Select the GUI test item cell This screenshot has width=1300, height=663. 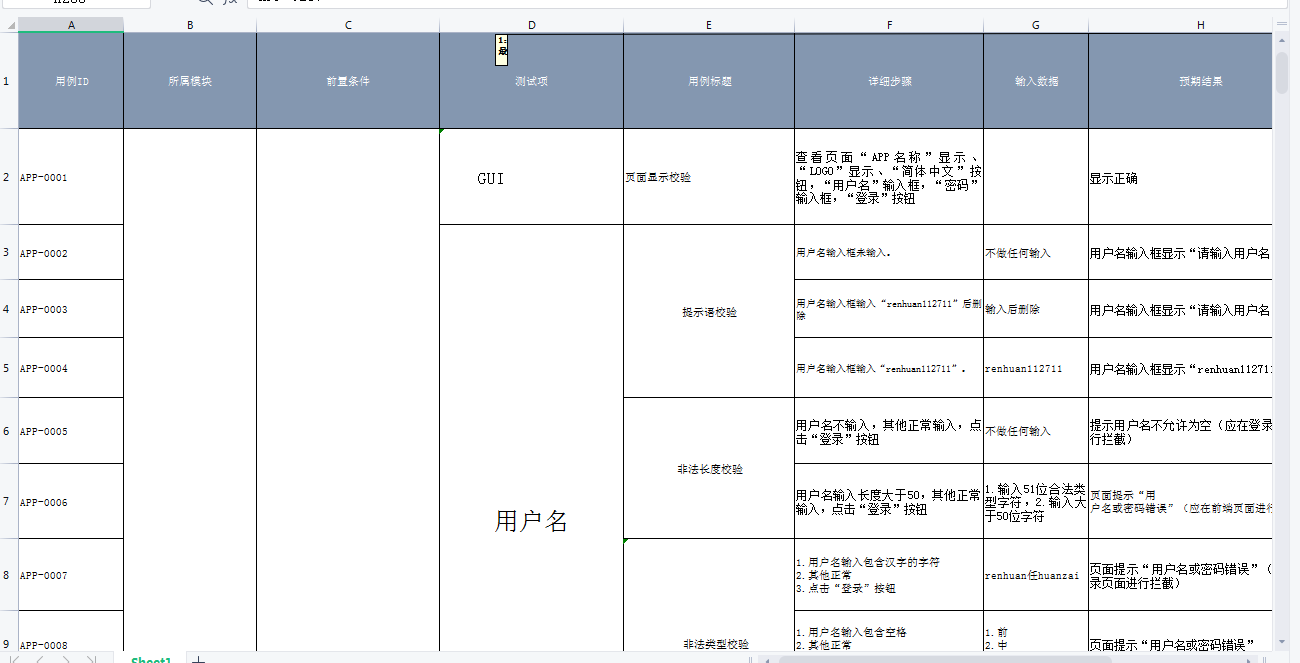tap(531, 177)
